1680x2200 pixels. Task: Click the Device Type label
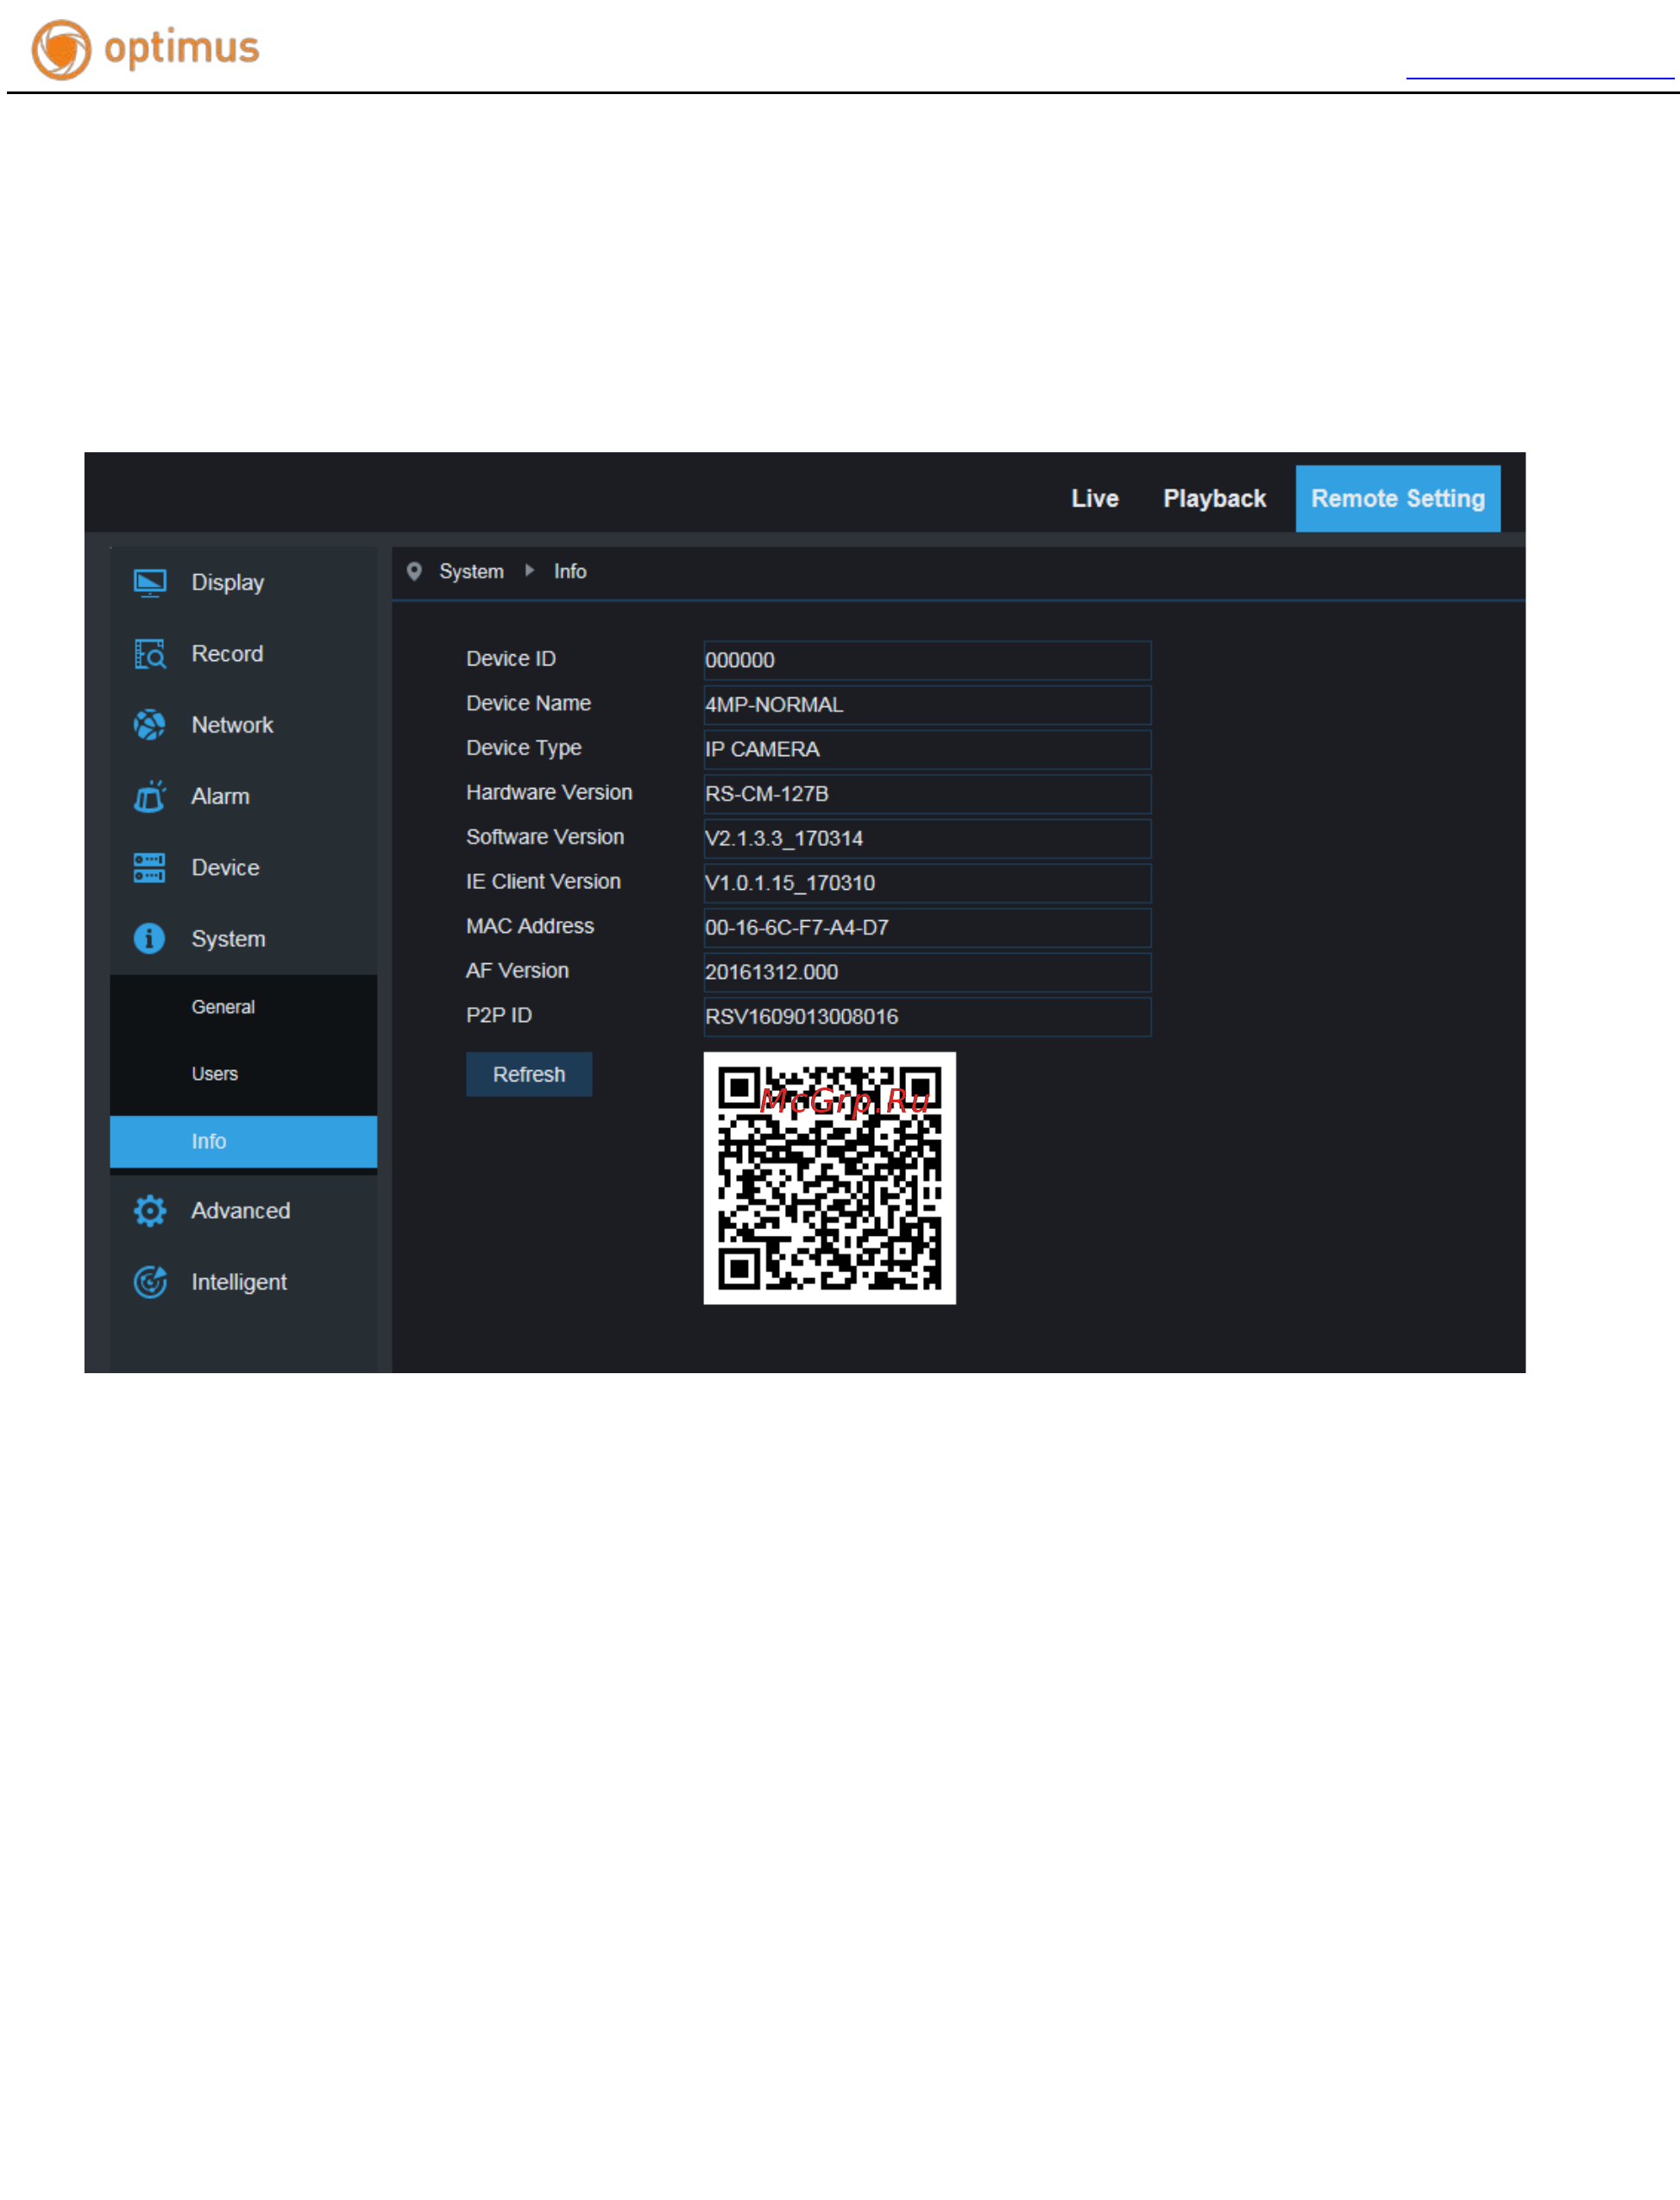[523, 748]
